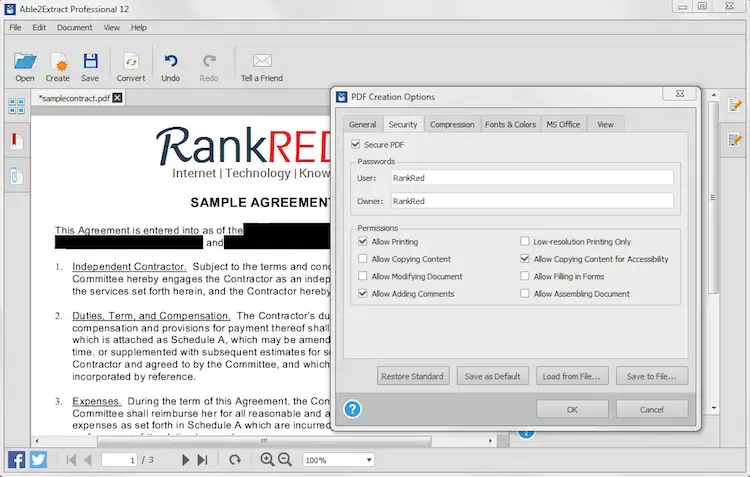Open the top edit panel icon on right sidebar
This screenshot has width=750, height=477.
(x=734, y=104)
